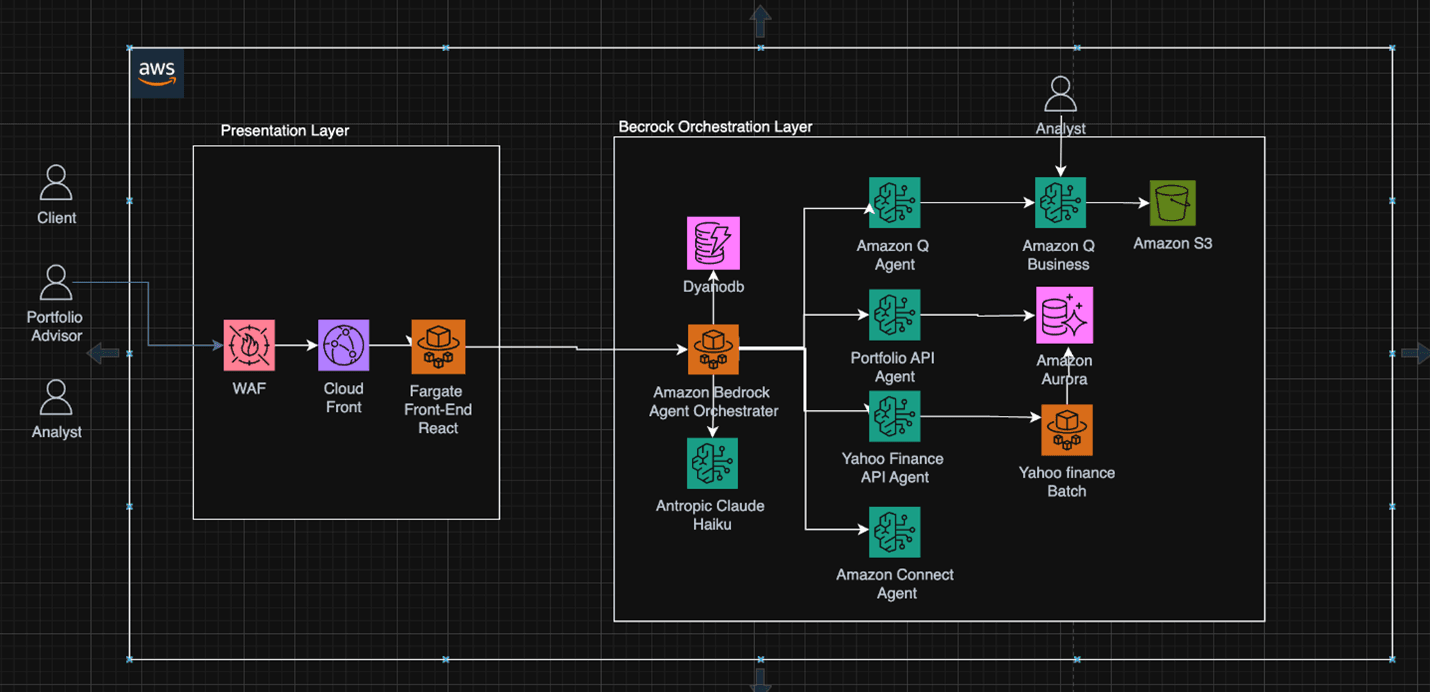Screen dimensions: 1430x692
Task: Click the Cloud Front purple icon
Action: 344,346
